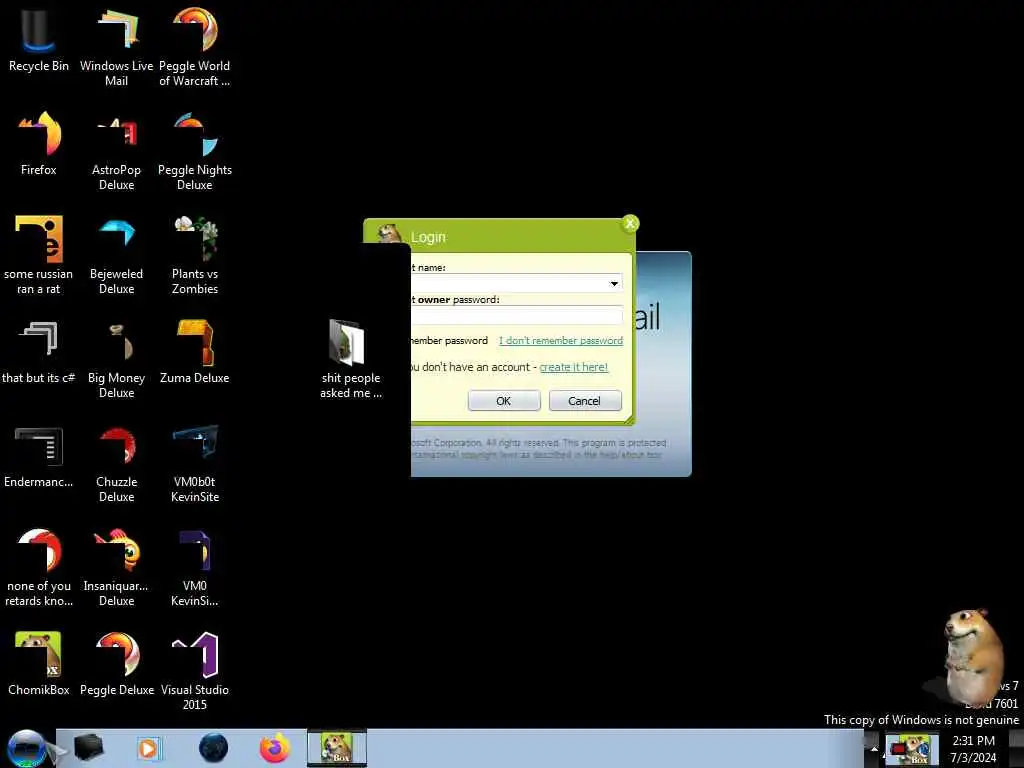Click the account name combo box field
The width and height of the screenshot is (1024, 768).
[x=517, y=283]
